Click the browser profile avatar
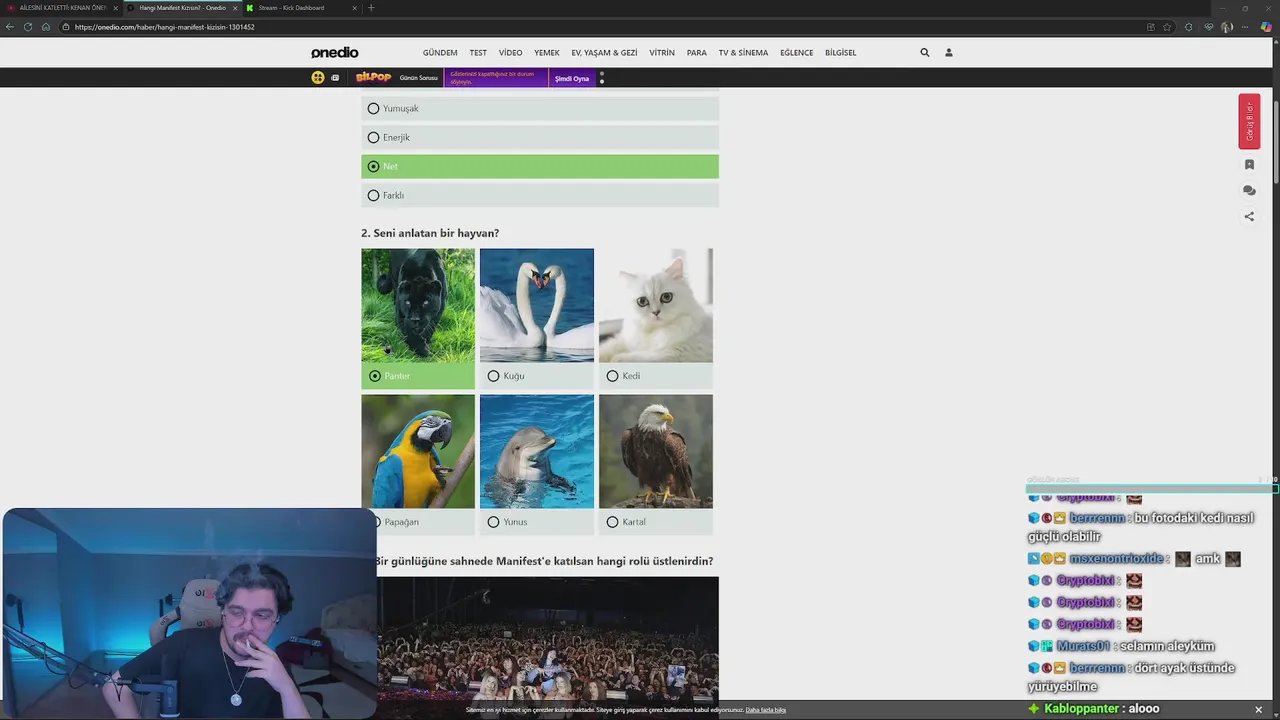The height and width of the screenshot is (720, 1280). [x=1227, y=27]
